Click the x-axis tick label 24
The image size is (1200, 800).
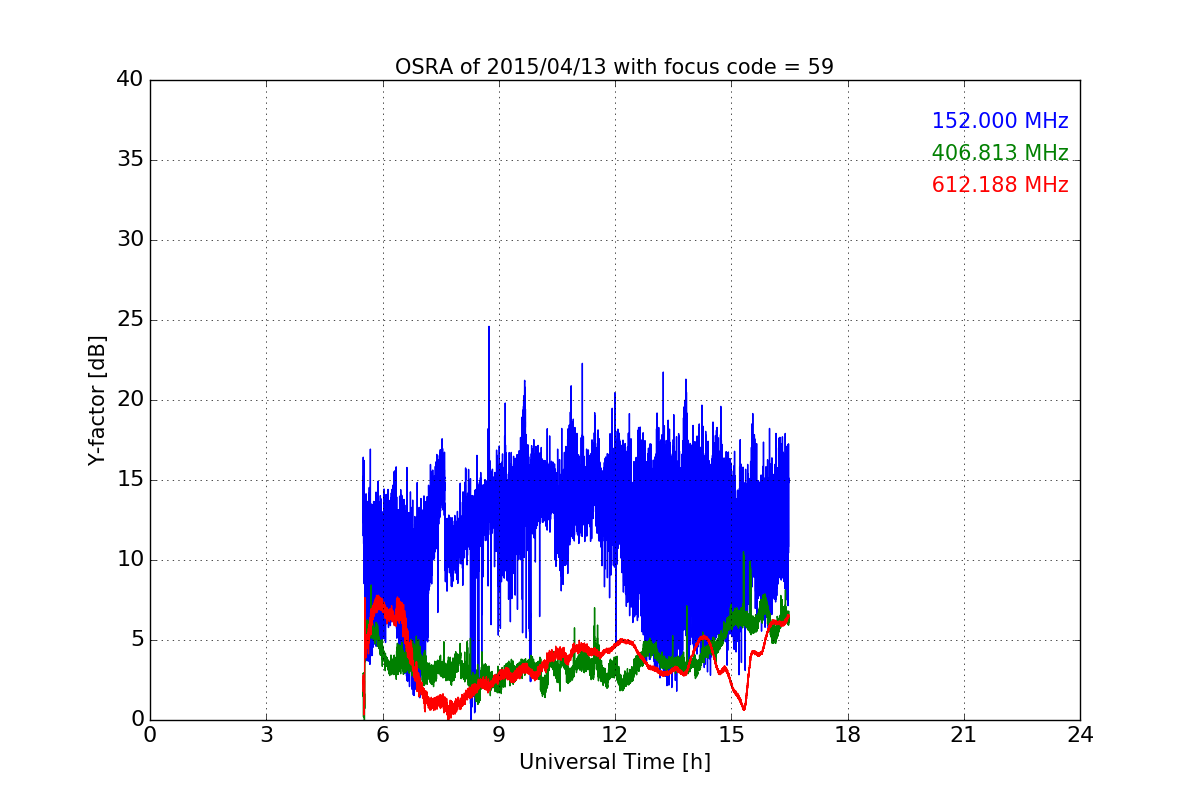point(1080,734)
